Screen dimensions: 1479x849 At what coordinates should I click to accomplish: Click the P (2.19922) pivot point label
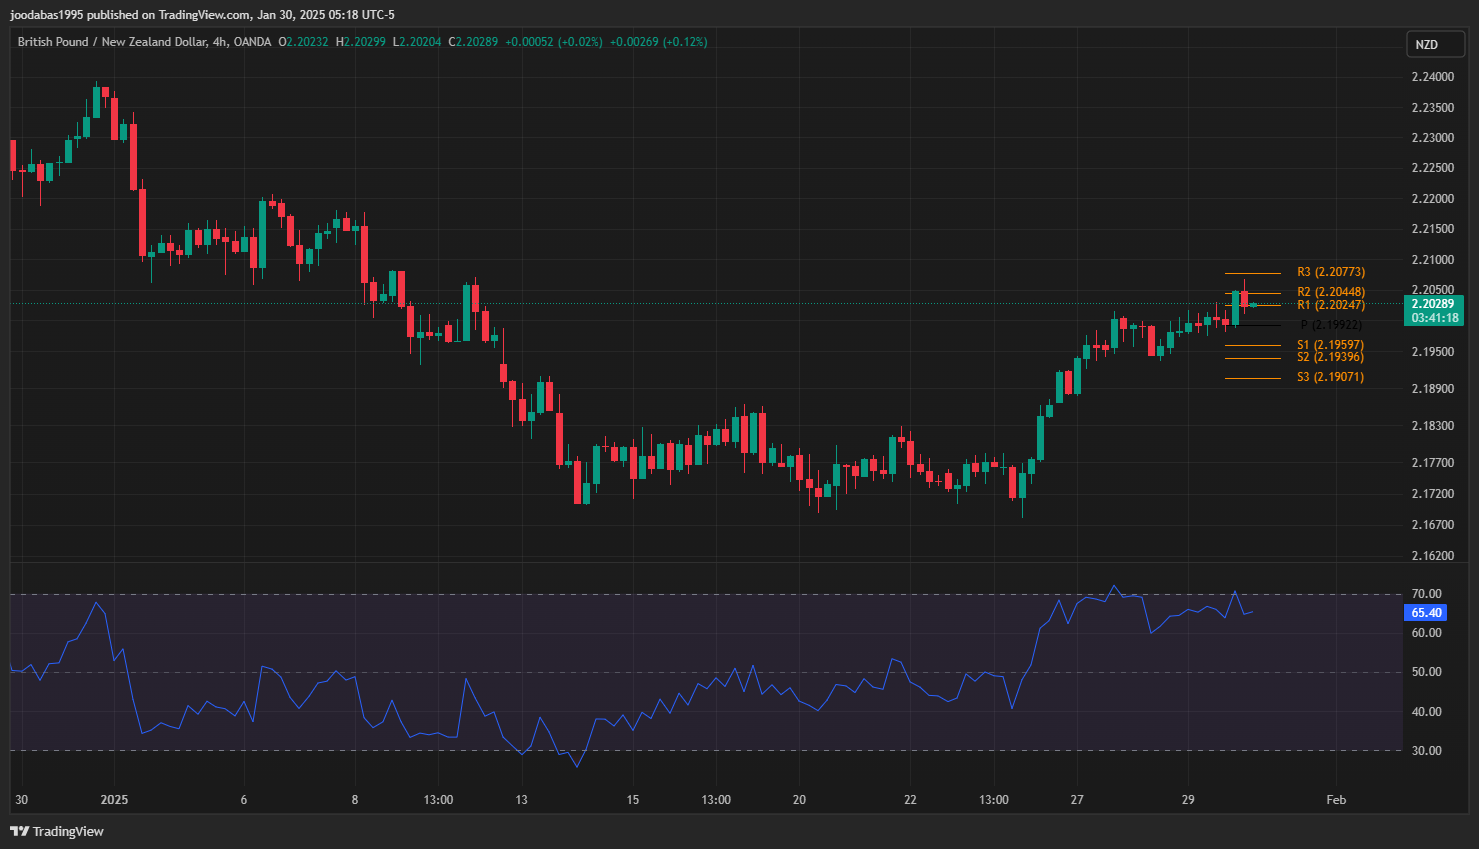click(x=1330, y=325)
